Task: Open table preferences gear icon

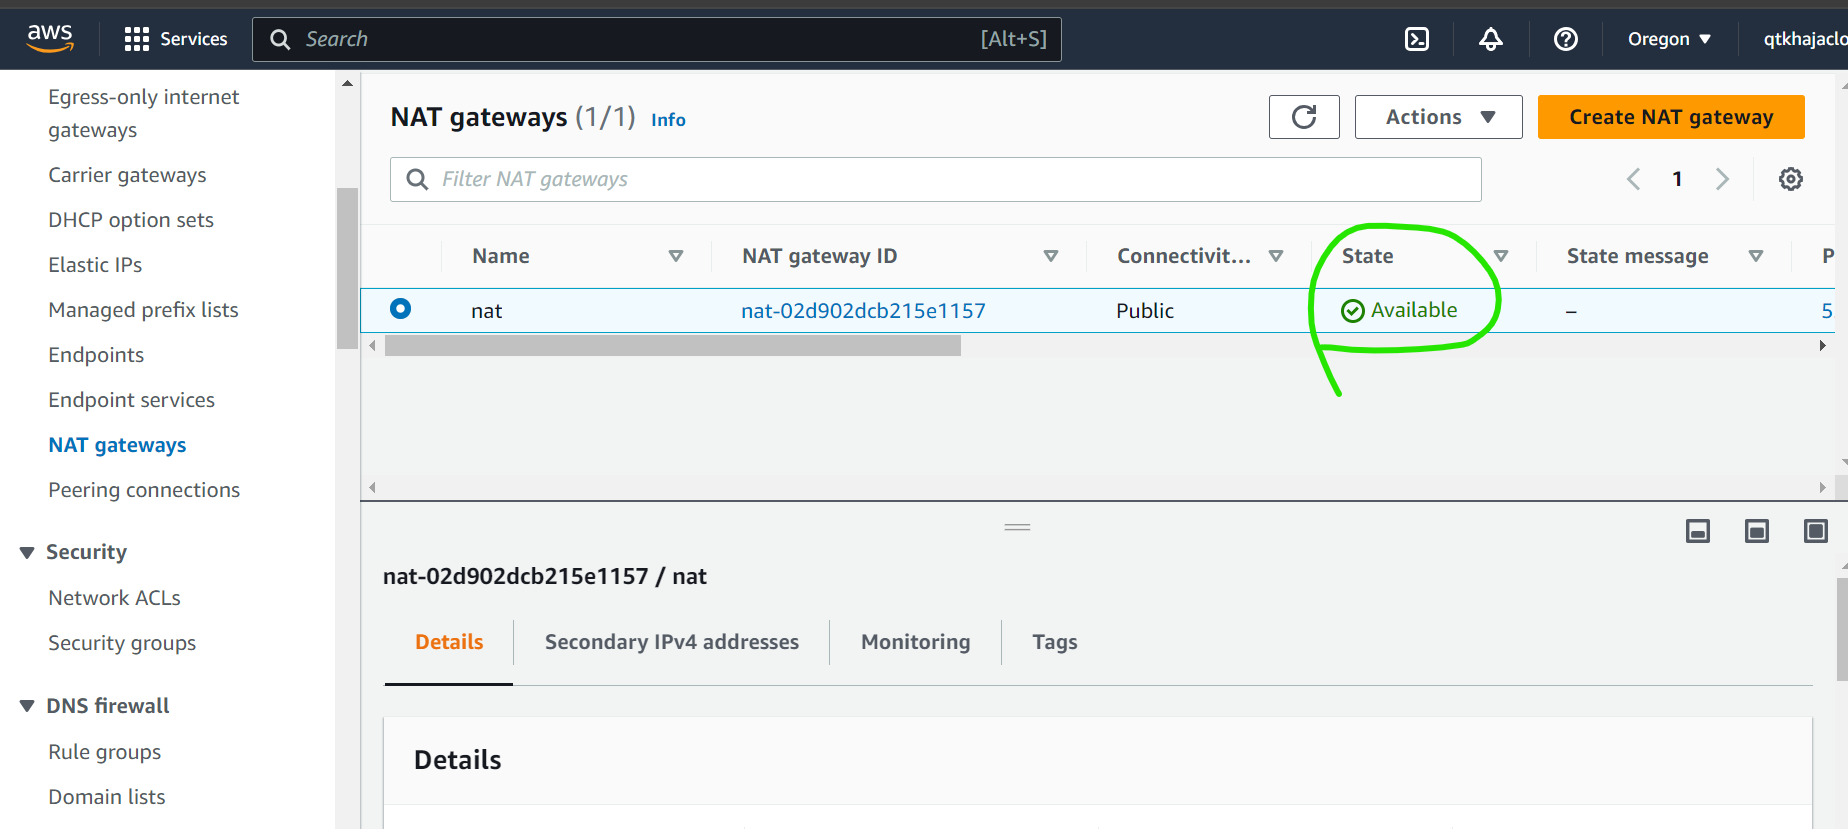Action: click(x=1790, y=179)
